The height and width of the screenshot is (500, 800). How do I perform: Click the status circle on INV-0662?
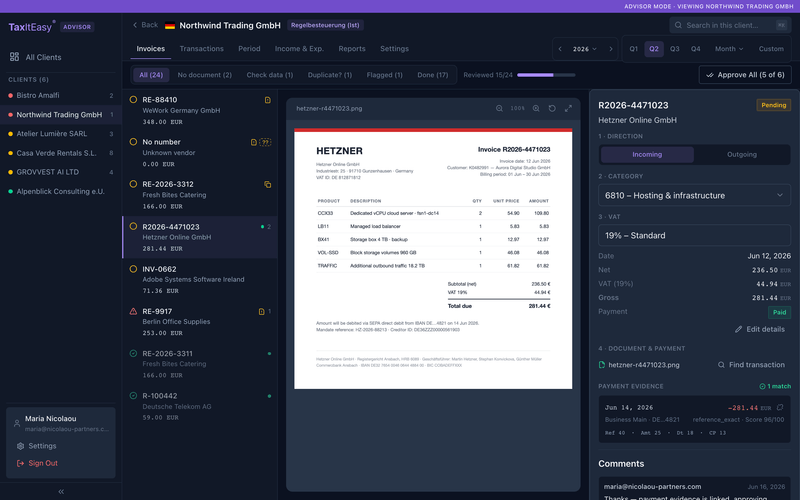(x=133, y=269)
